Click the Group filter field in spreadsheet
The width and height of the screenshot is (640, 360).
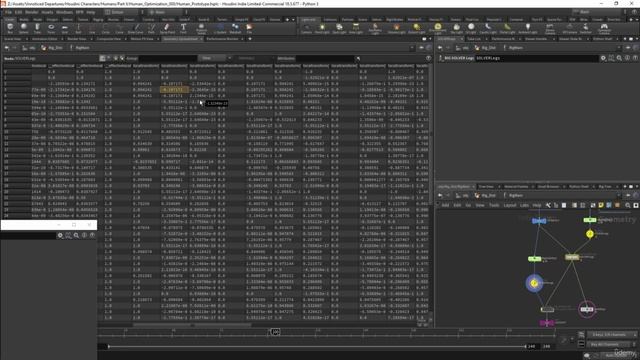pyautogui.click(x=167, y=58)
